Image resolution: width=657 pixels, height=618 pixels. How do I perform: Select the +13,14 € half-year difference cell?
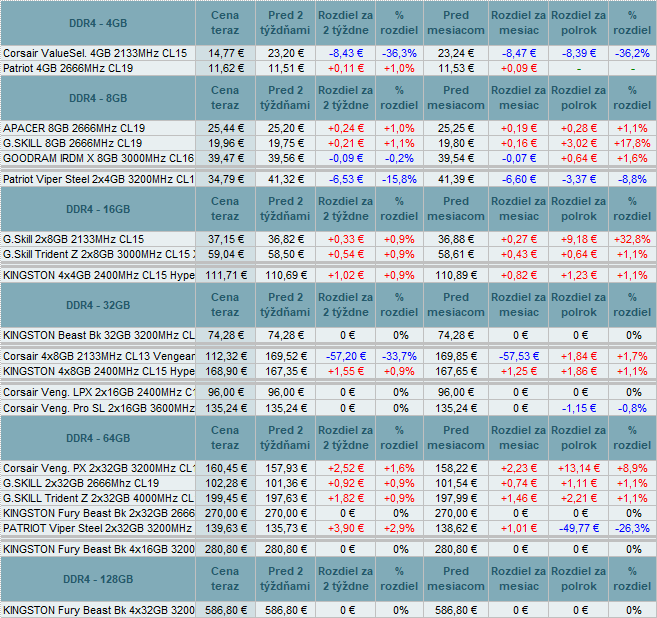[x=579, y=468]
